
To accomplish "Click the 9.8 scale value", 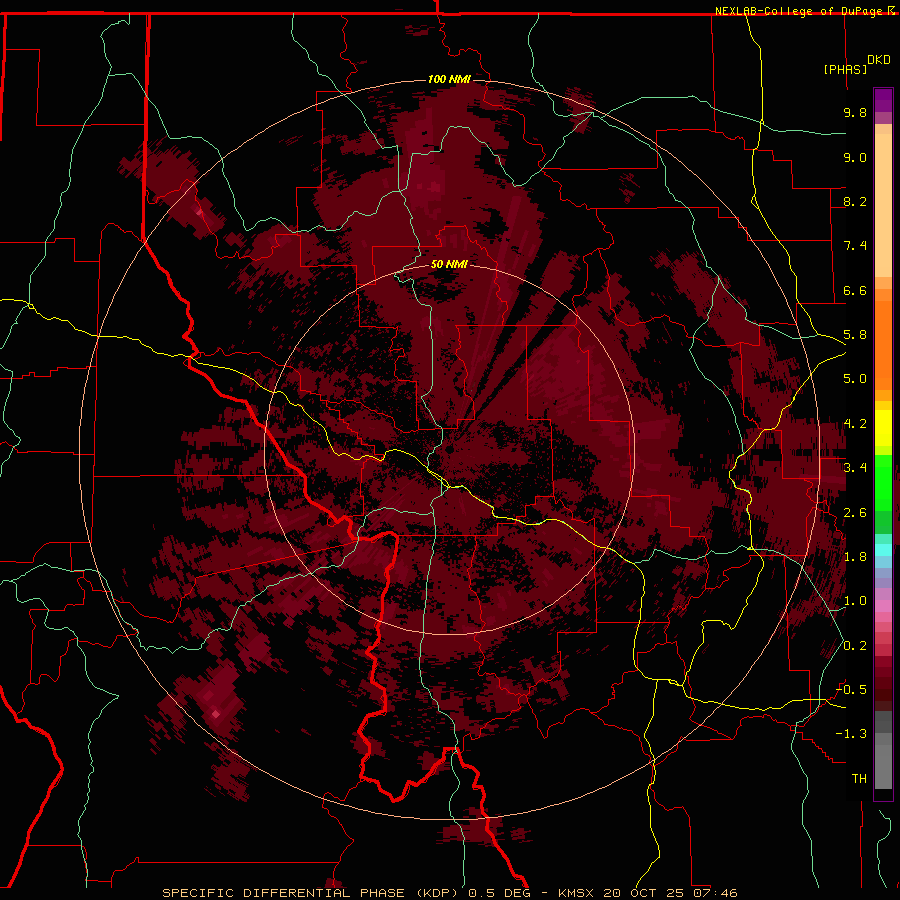I will (855, 112).
